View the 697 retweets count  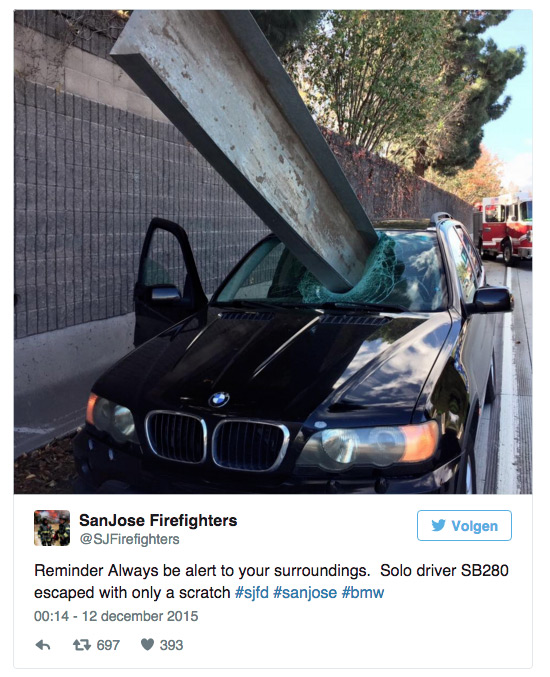108,645
